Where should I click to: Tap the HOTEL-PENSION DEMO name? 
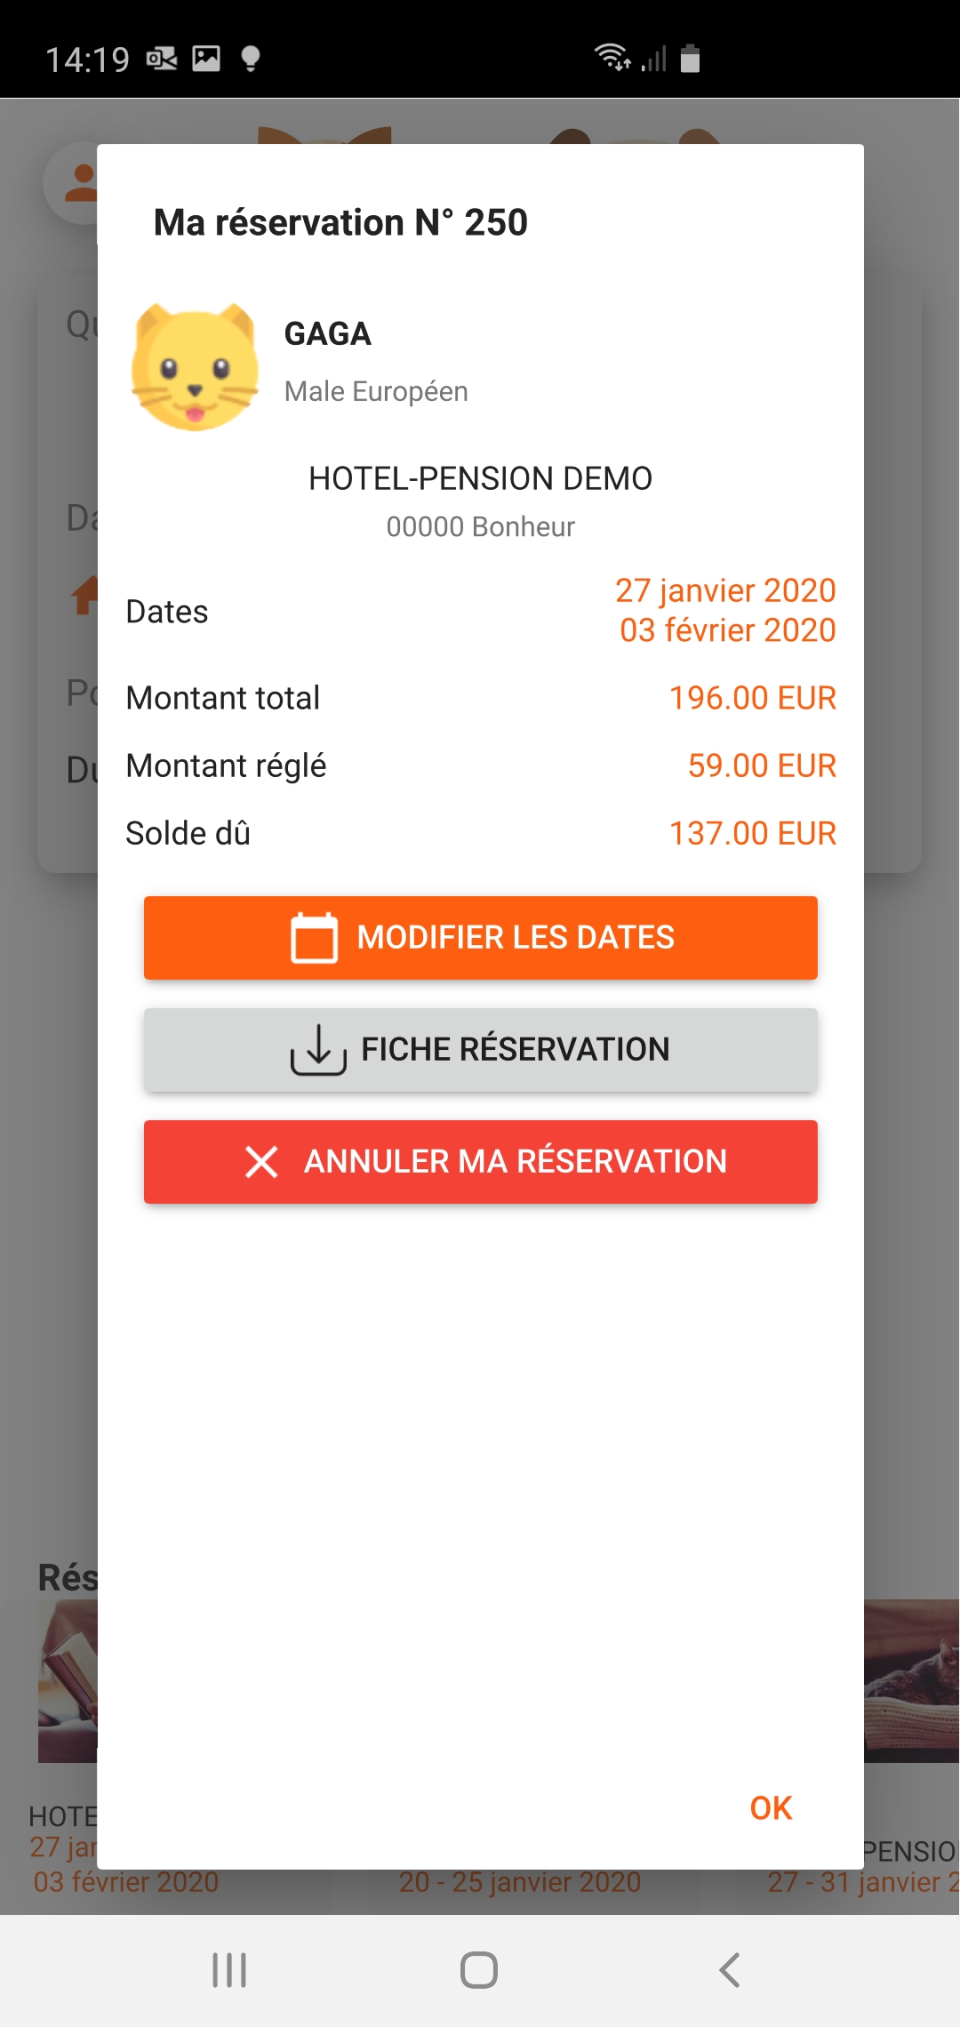coord(480,479)
